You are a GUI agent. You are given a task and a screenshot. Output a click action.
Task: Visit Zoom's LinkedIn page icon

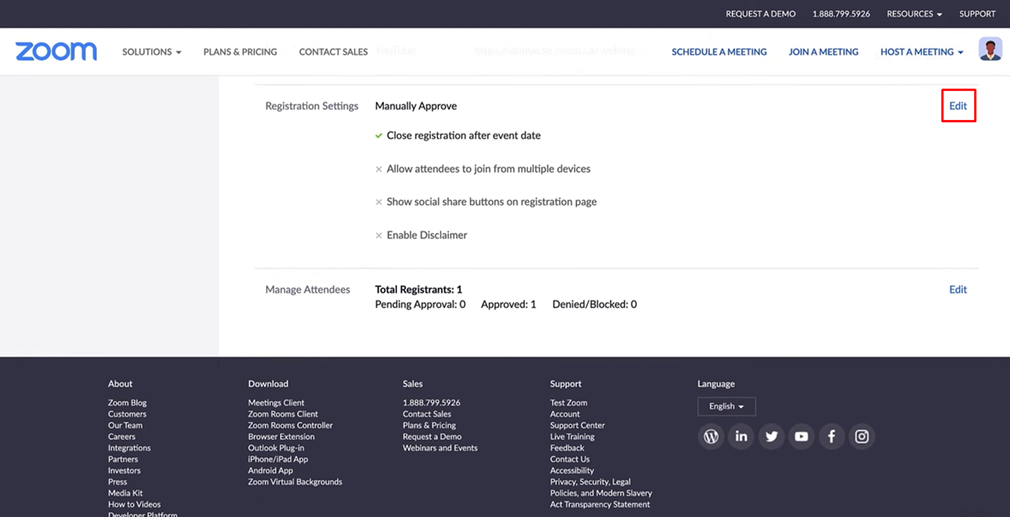(741, 436)
